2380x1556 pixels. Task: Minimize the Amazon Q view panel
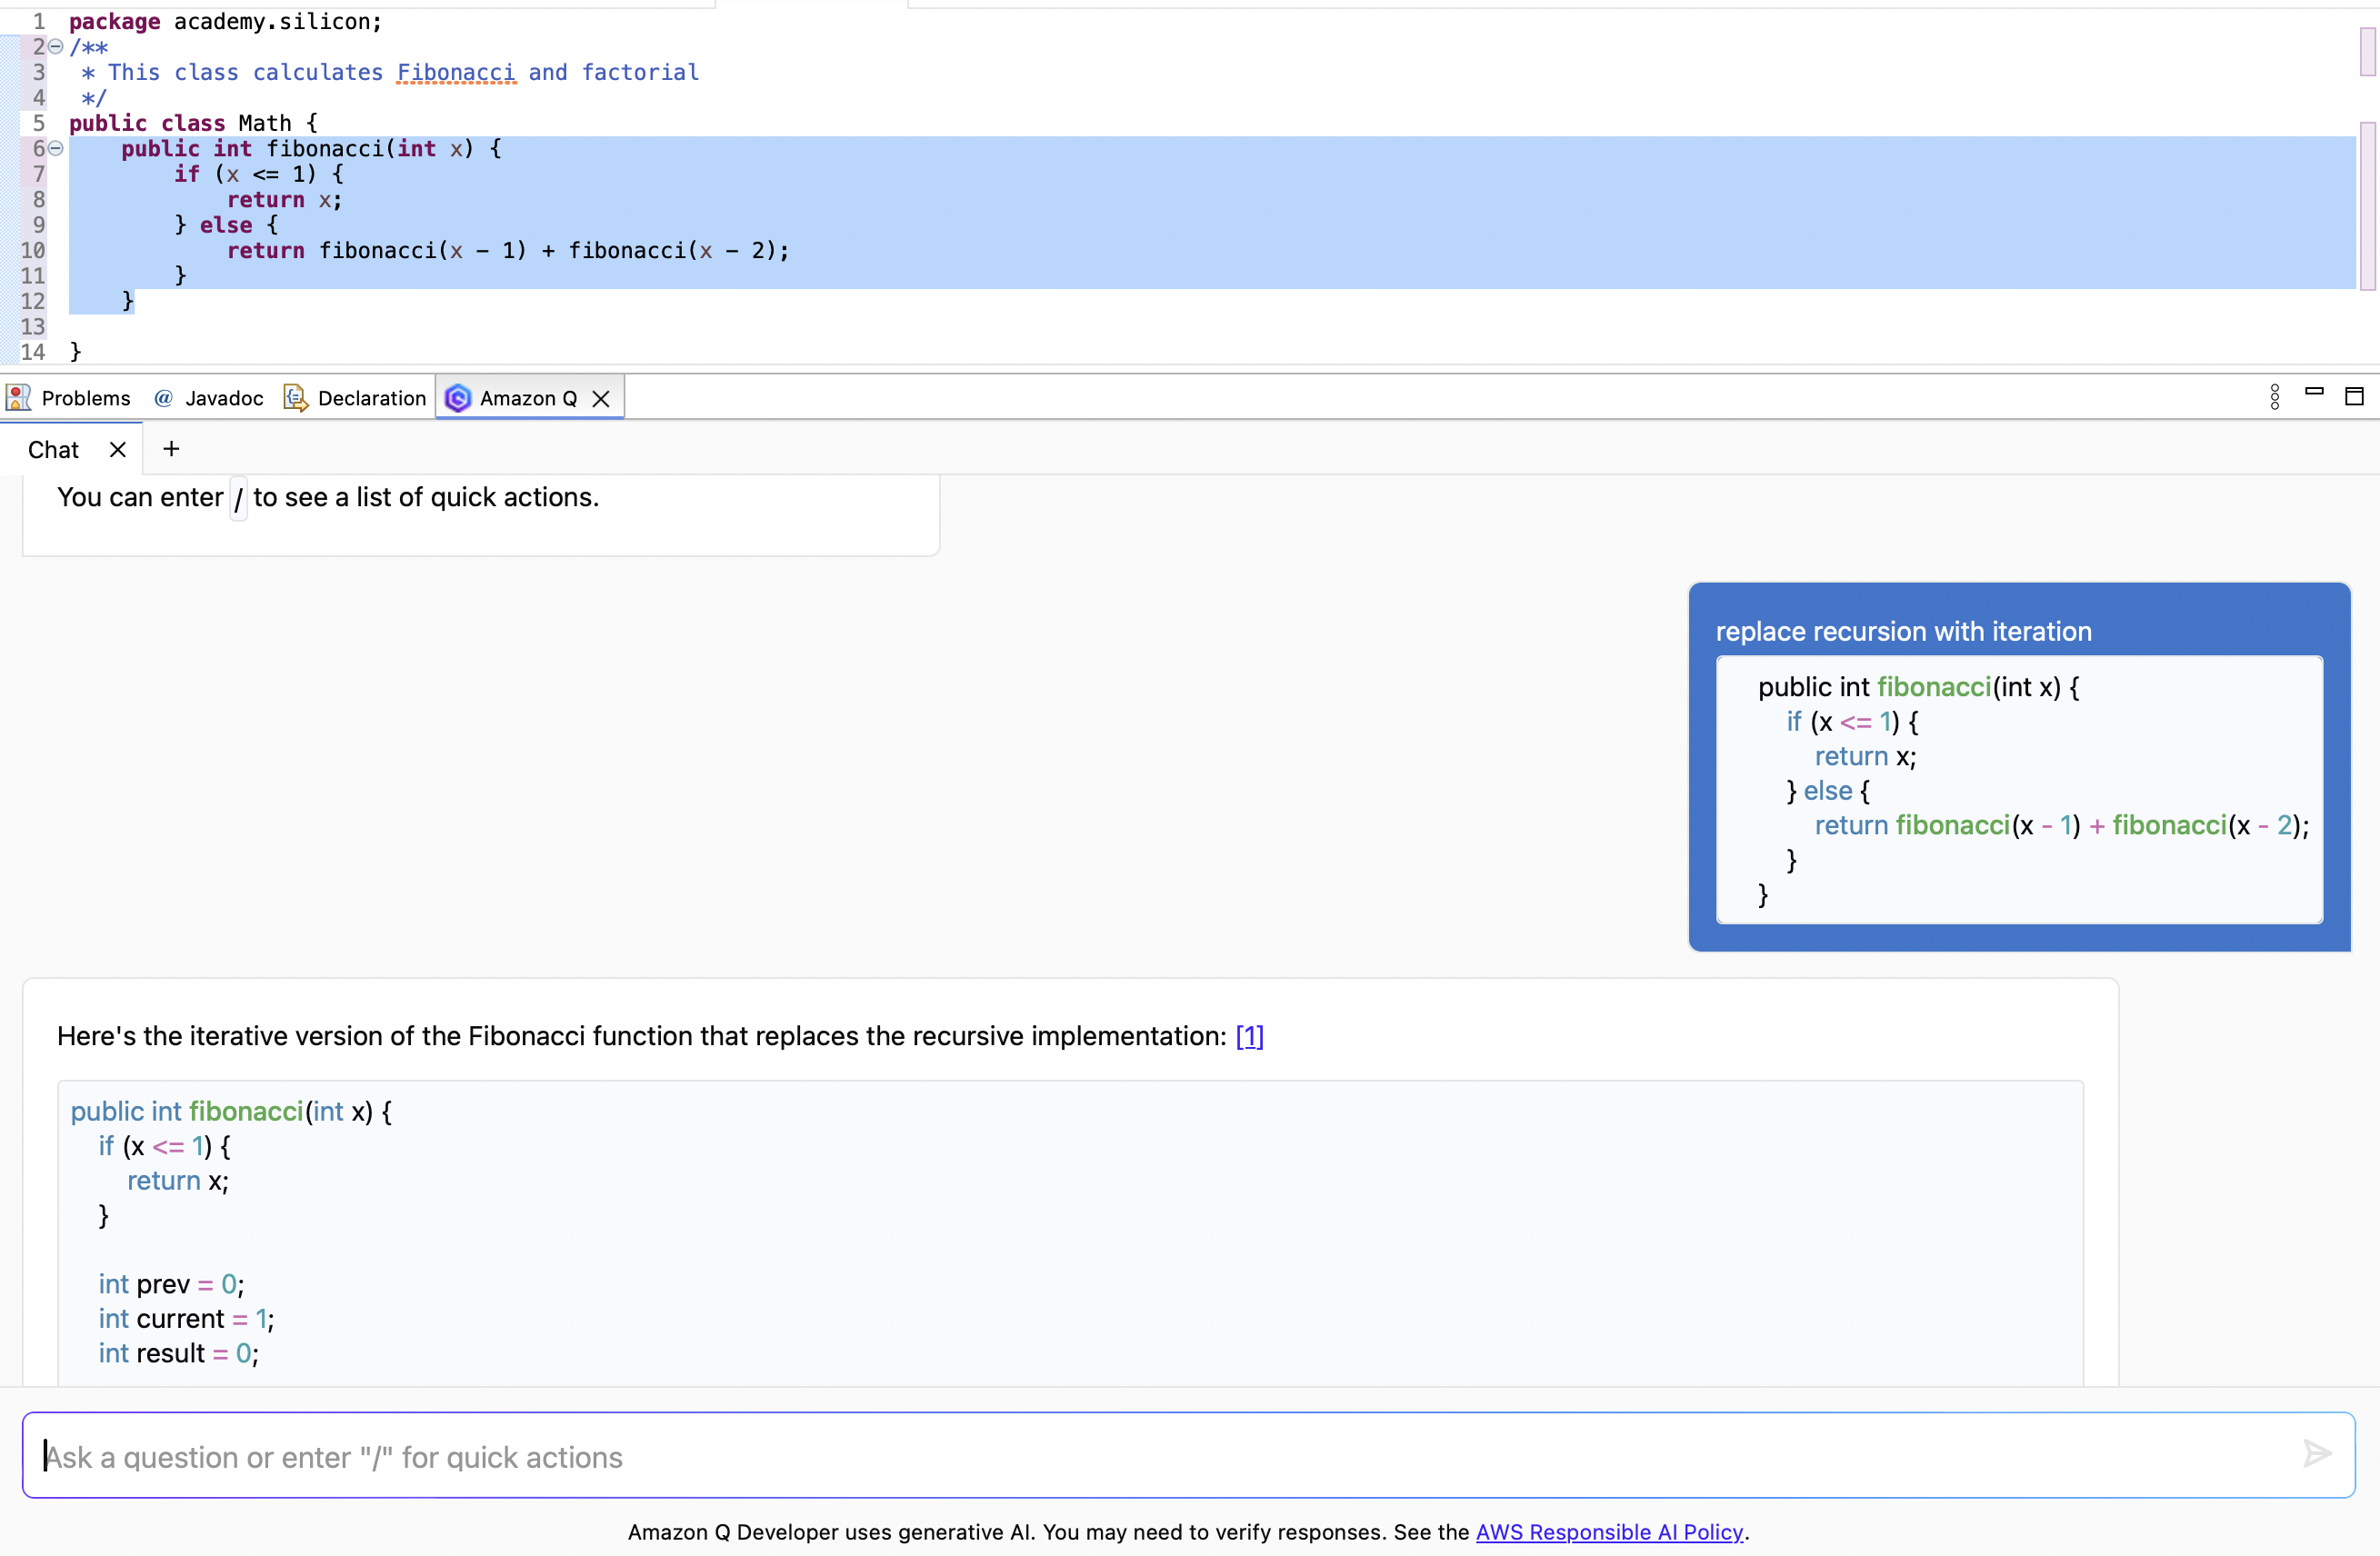[2315, 395]
